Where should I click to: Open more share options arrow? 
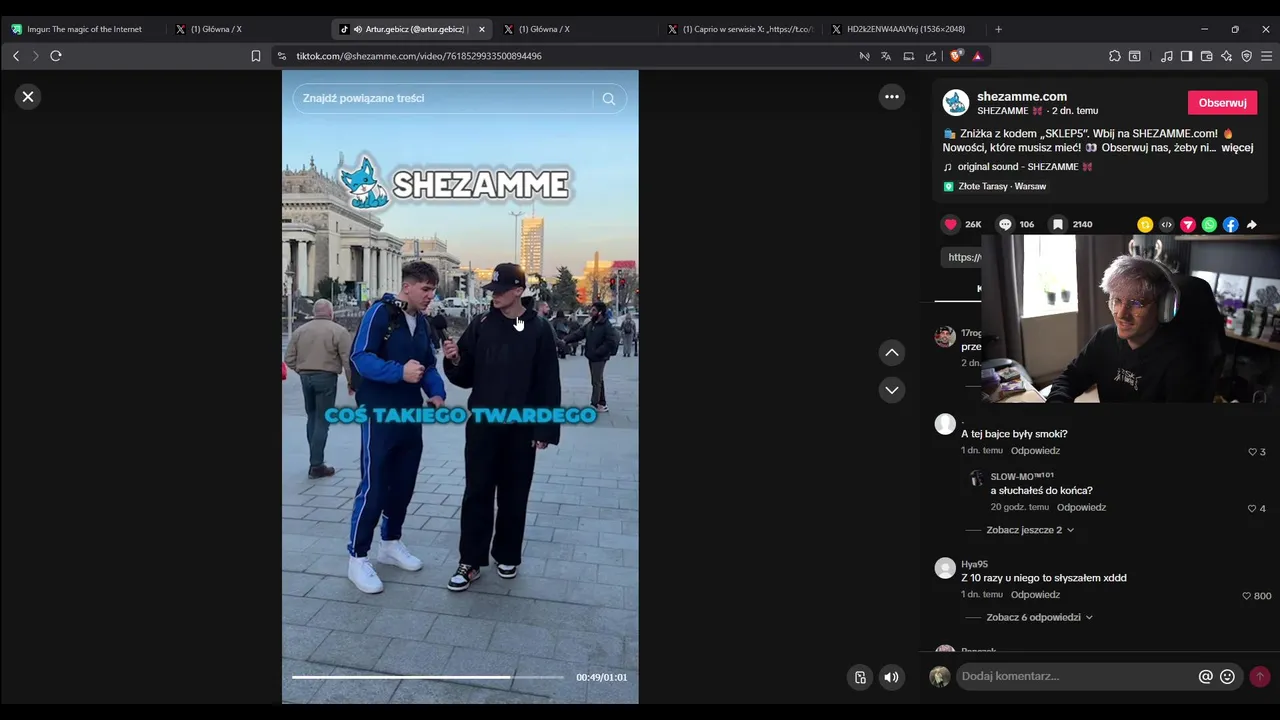(x=1252, y=225)
